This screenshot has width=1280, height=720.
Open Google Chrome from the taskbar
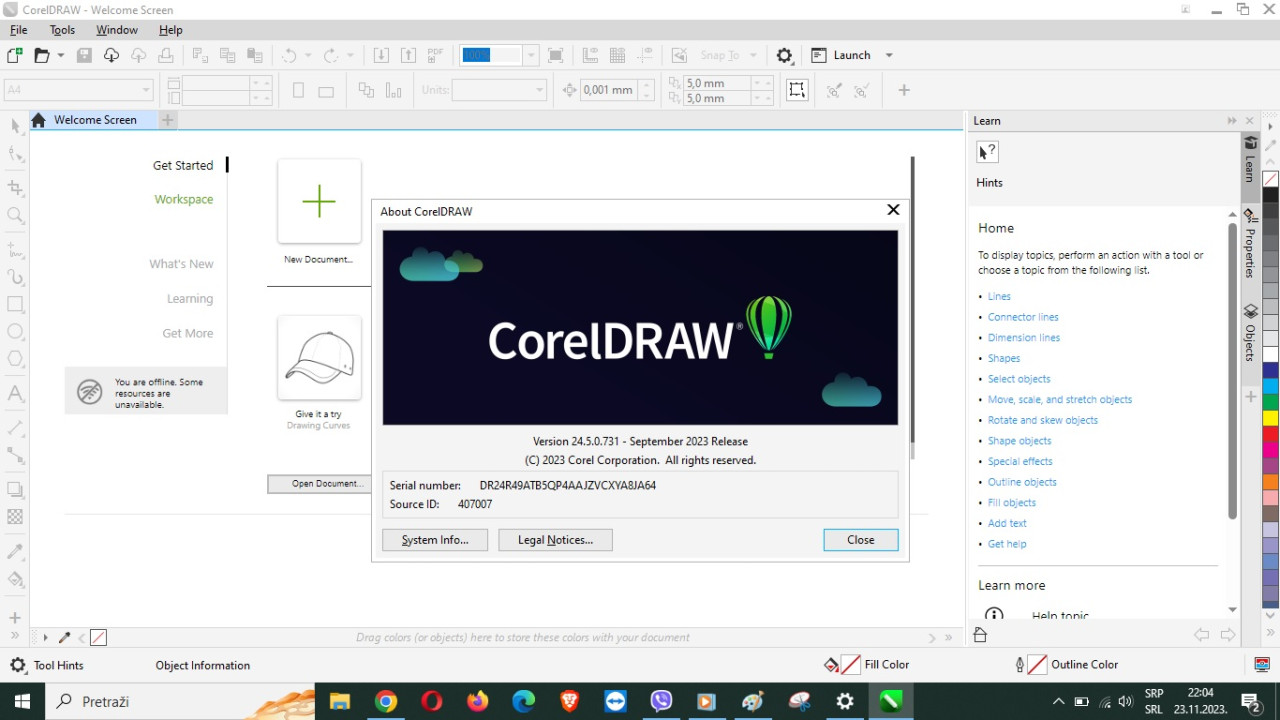385,701
